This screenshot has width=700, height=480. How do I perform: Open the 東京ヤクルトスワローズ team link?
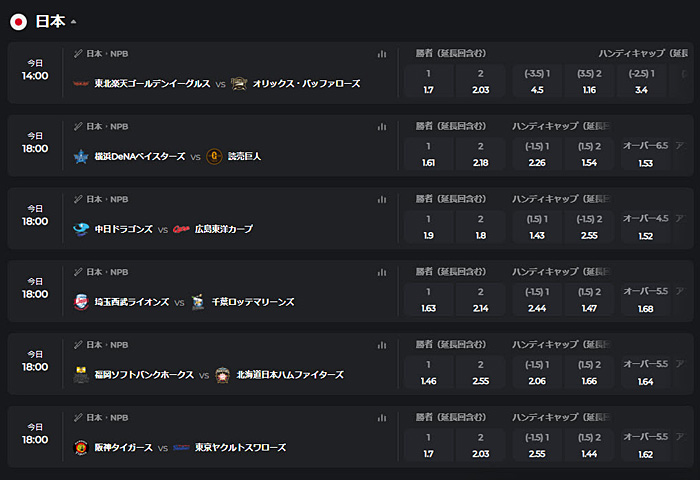[240, 447]
